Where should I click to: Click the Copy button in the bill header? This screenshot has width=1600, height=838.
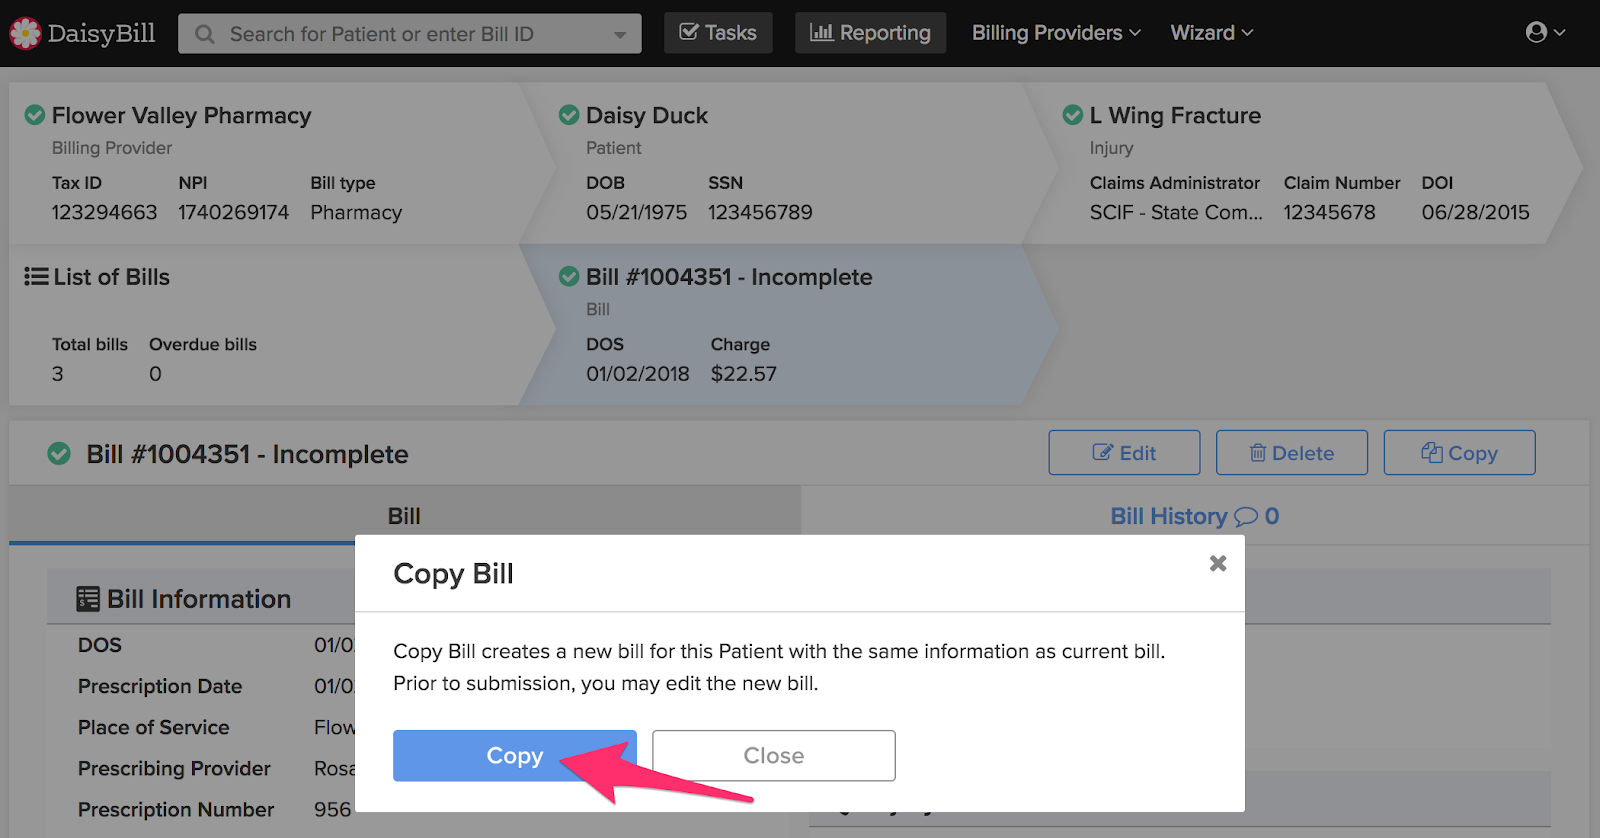click(x=1459, y=453)
